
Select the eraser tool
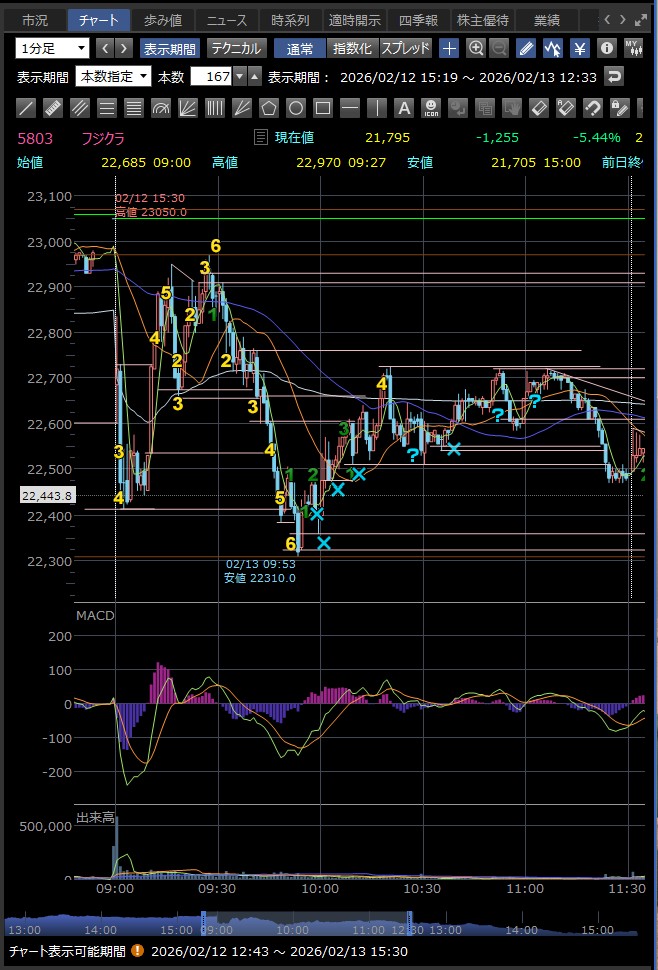click(x=538, y=108)
